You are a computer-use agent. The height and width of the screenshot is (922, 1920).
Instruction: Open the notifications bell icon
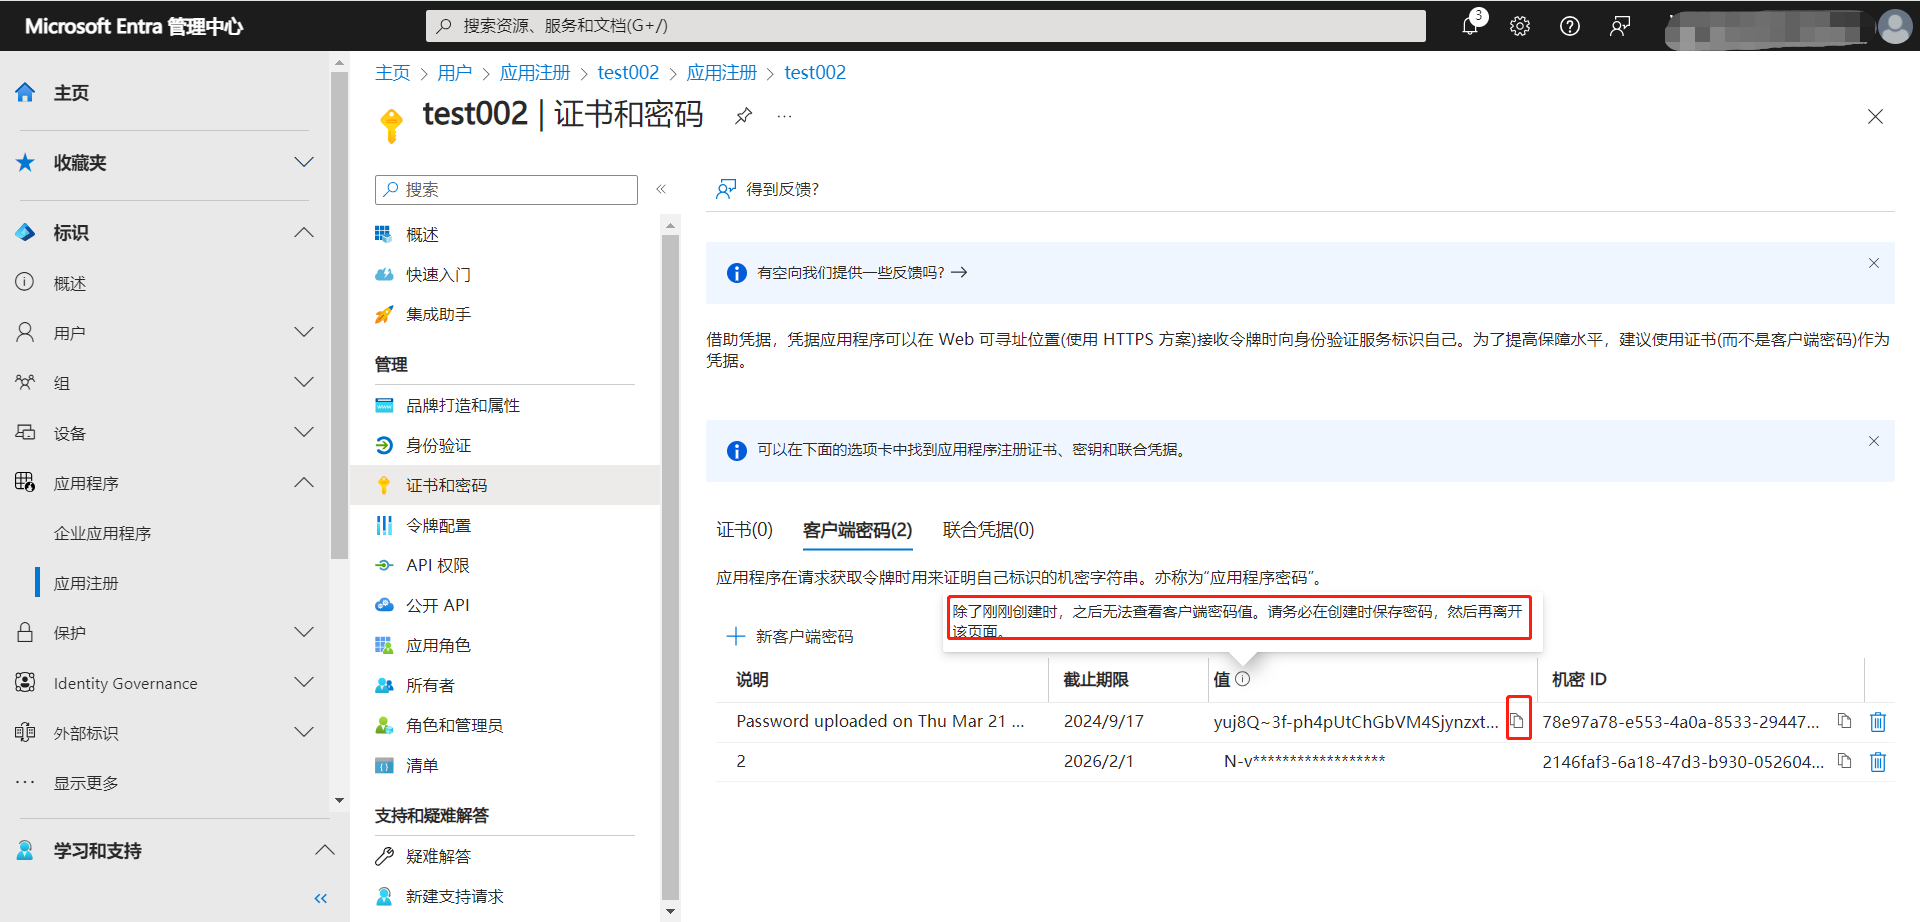tap(1470, 26)
